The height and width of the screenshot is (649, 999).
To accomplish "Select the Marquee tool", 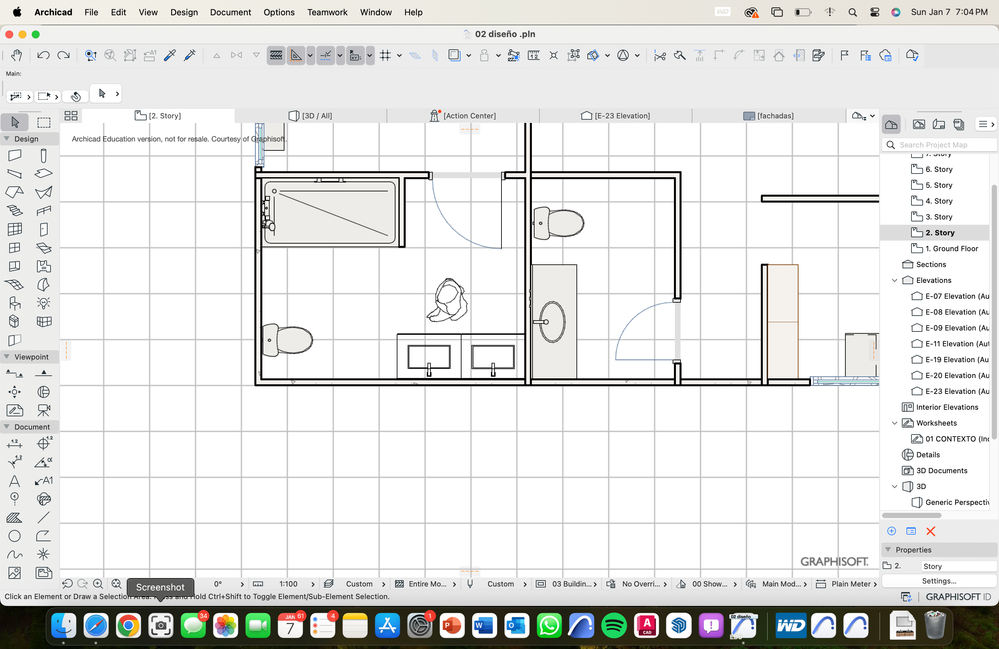I will (x=44, y=122).
